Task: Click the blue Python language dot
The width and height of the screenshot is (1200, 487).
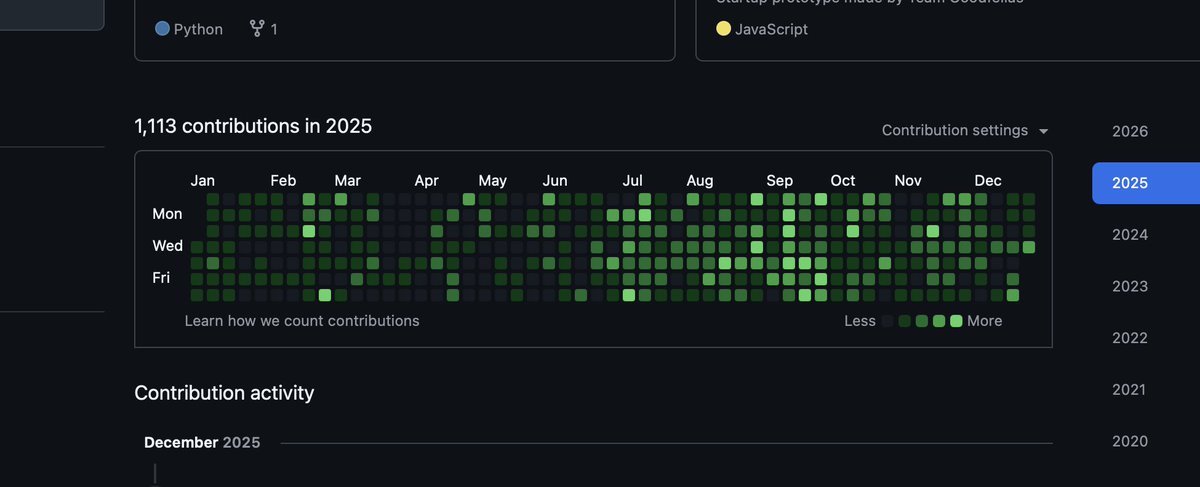Action: coord(162,29)
